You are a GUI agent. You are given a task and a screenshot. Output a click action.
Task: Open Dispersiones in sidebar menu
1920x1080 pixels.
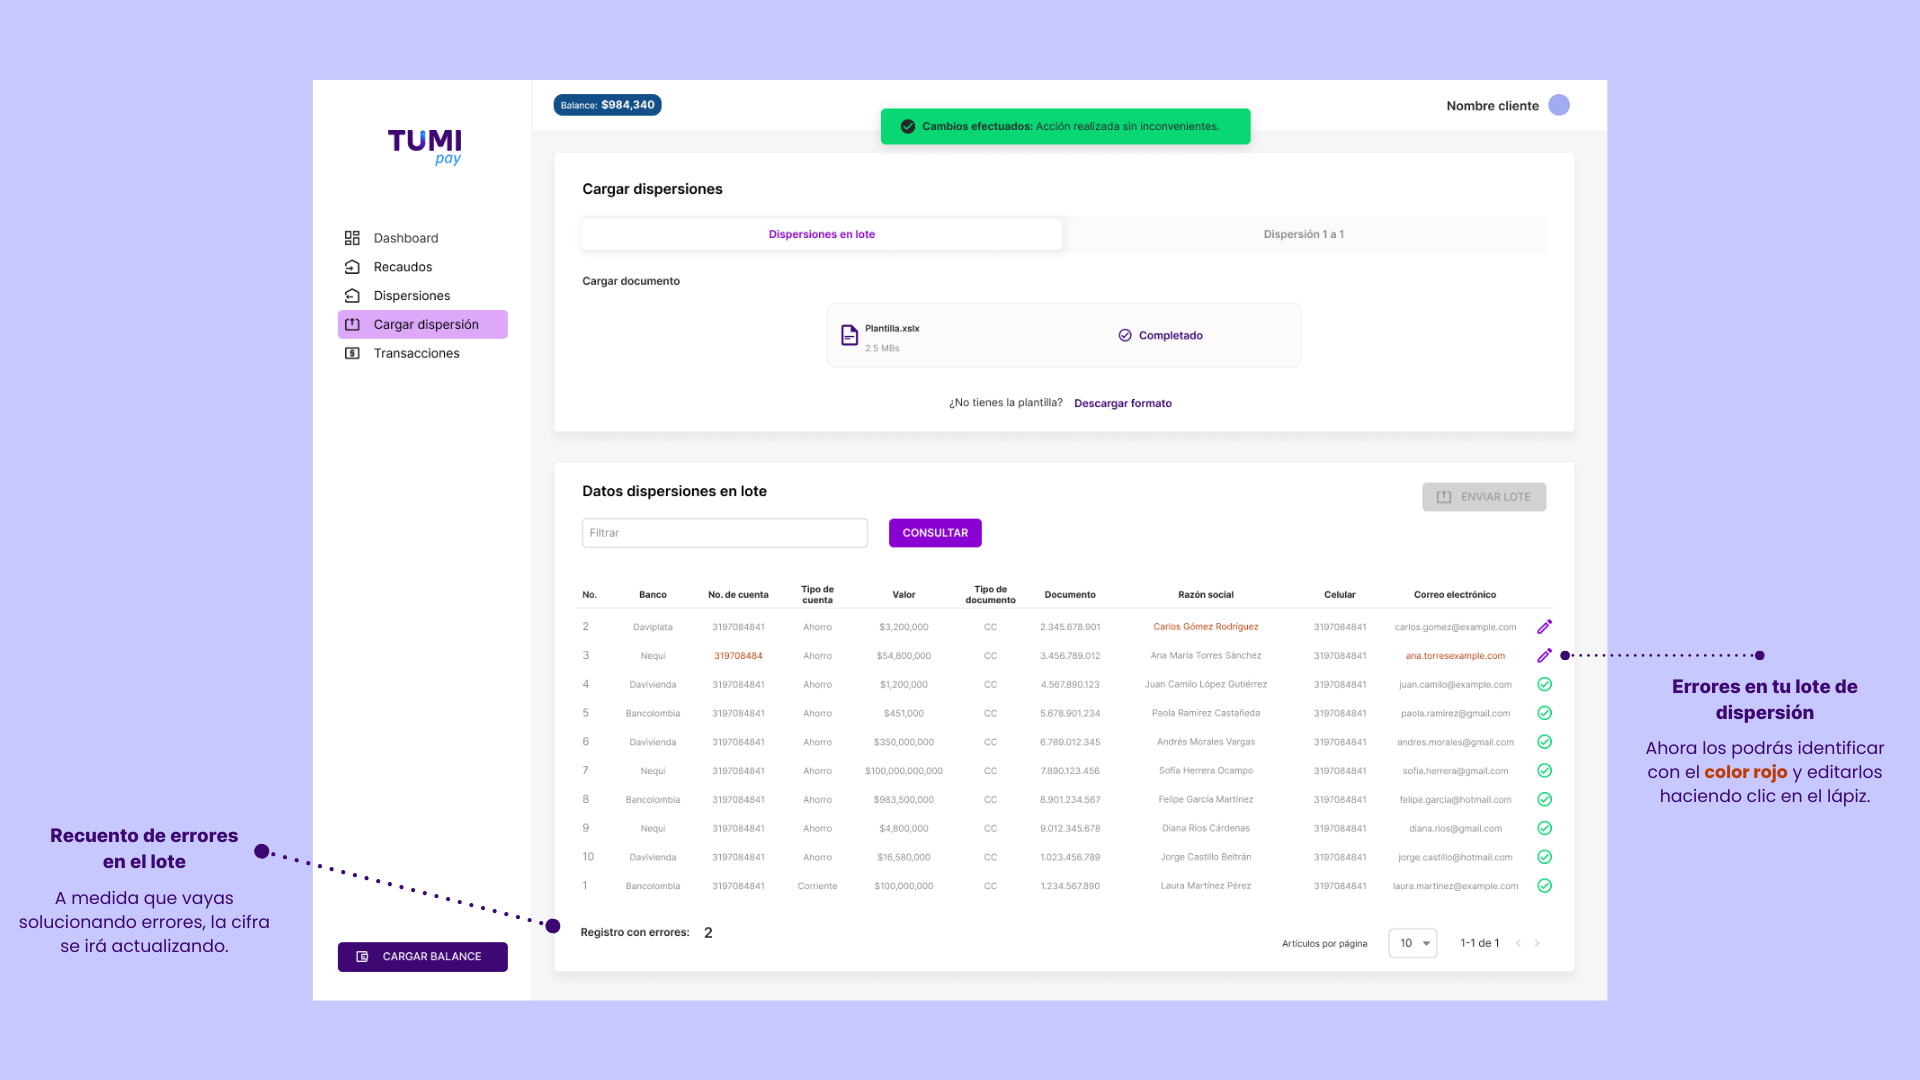[411, 296]
